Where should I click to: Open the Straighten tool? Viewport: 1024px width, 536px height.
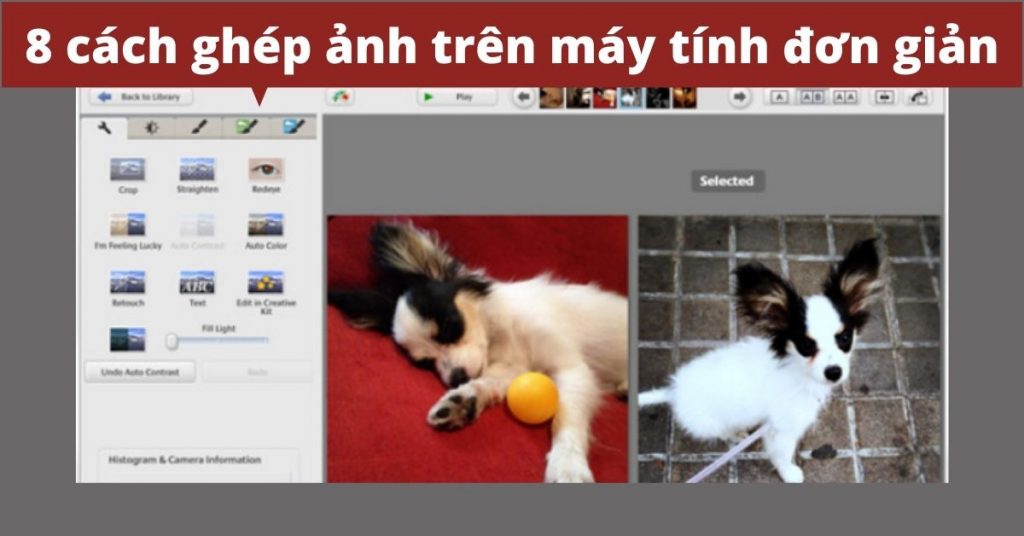197,176
